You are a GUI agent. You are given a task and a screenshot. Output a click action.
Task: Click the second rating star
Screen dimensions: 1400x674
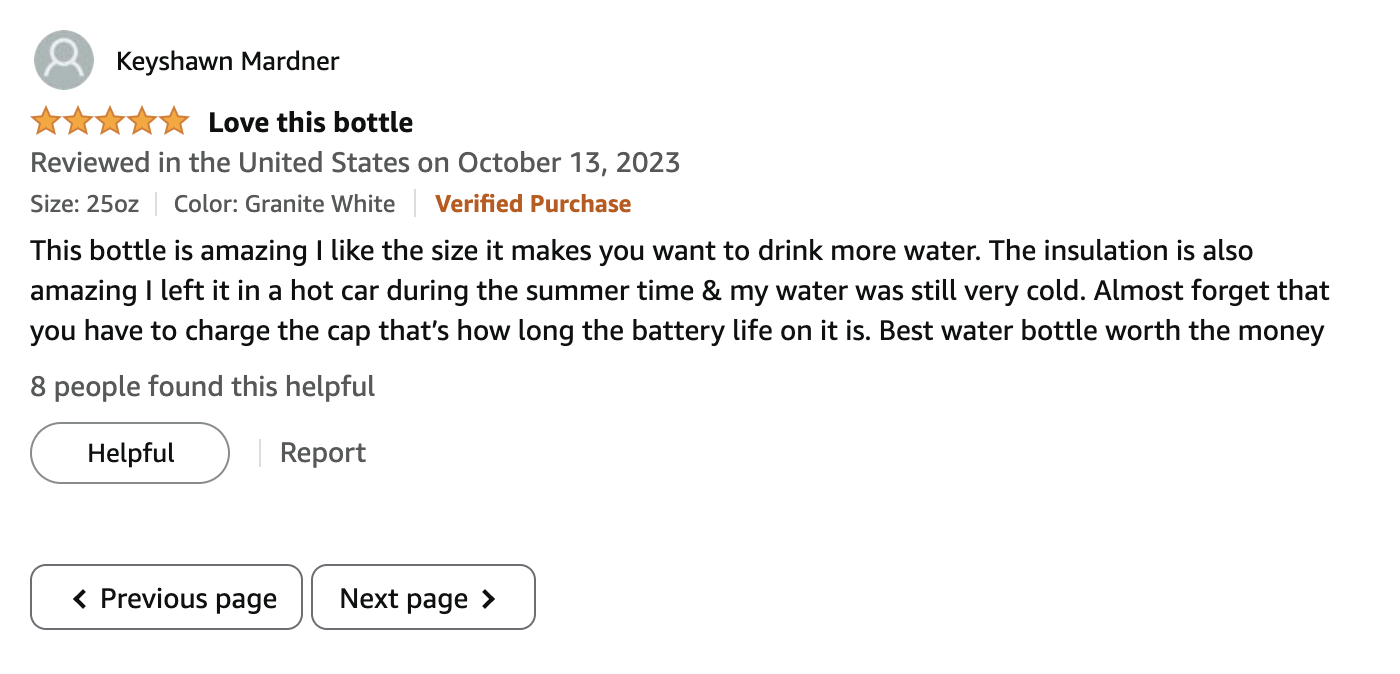click(x=78, y=122)
